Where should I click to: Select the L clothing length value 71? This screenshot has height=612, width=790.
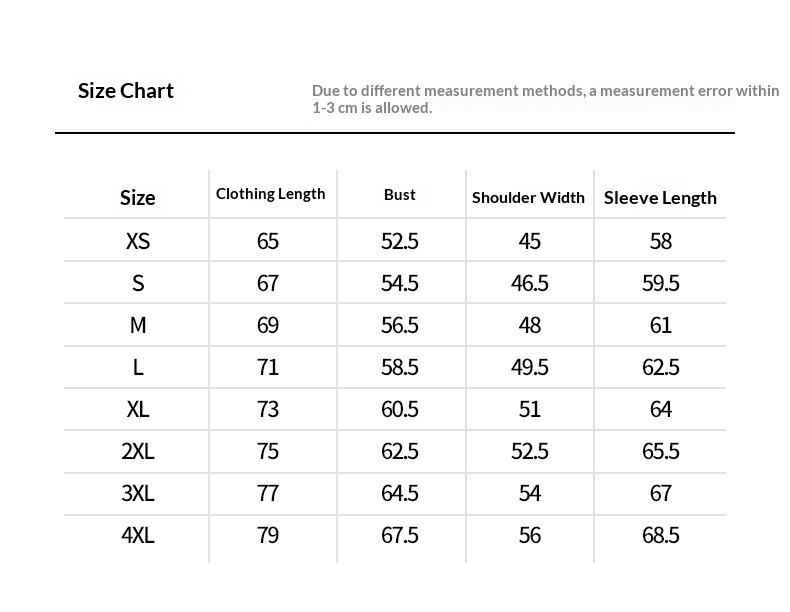click(x=268, y=367)
